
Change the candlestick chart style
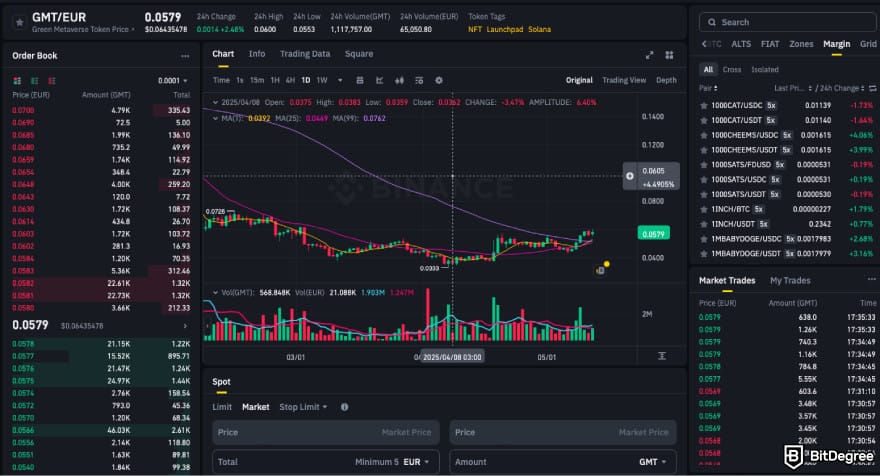click(x=399, y=80)
